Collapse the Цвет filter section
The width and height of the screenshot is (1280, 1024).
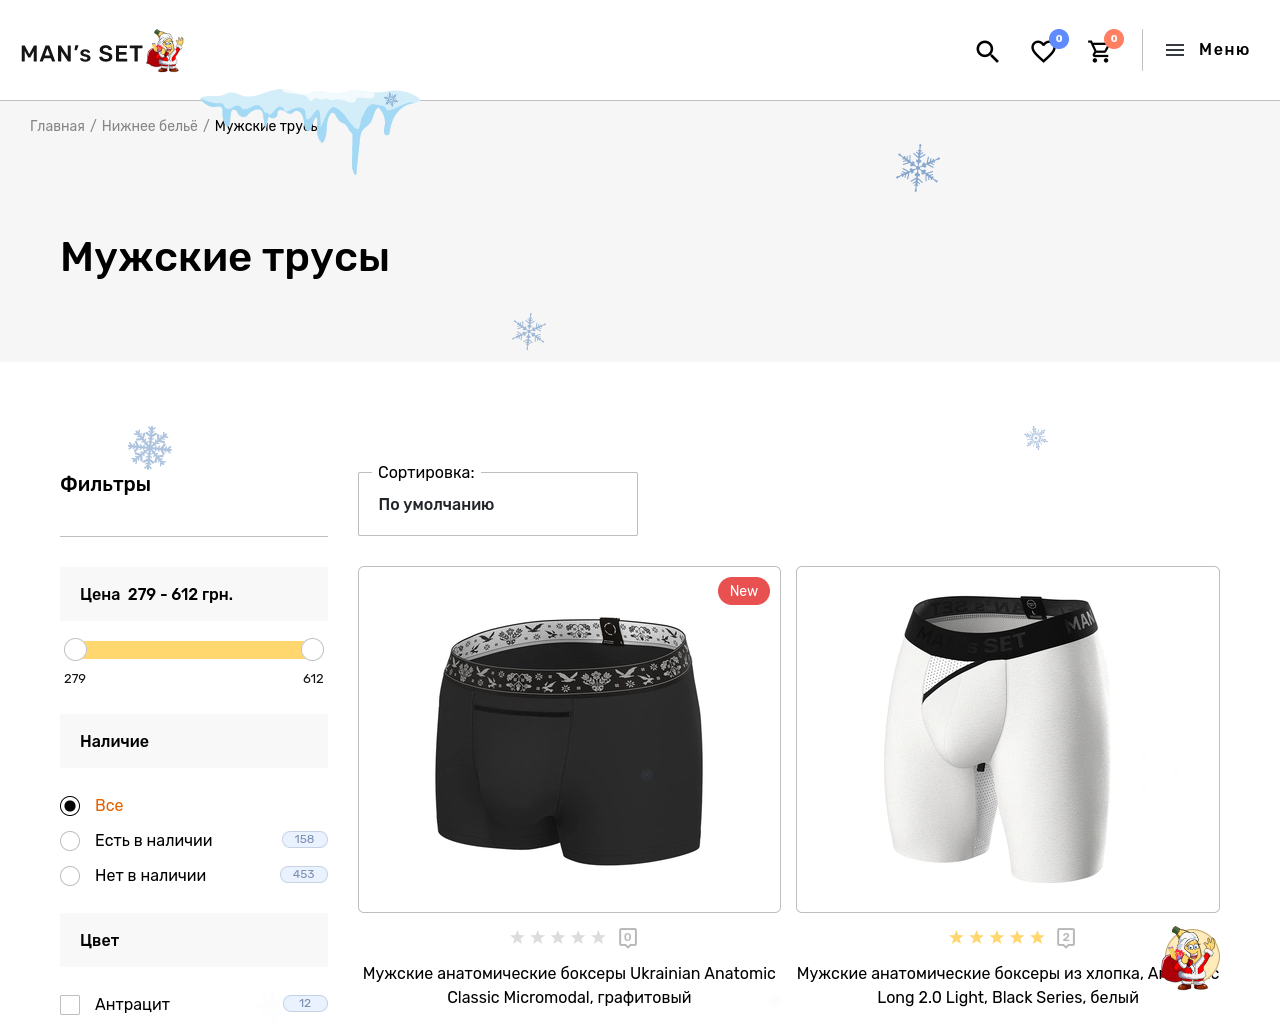194,940
